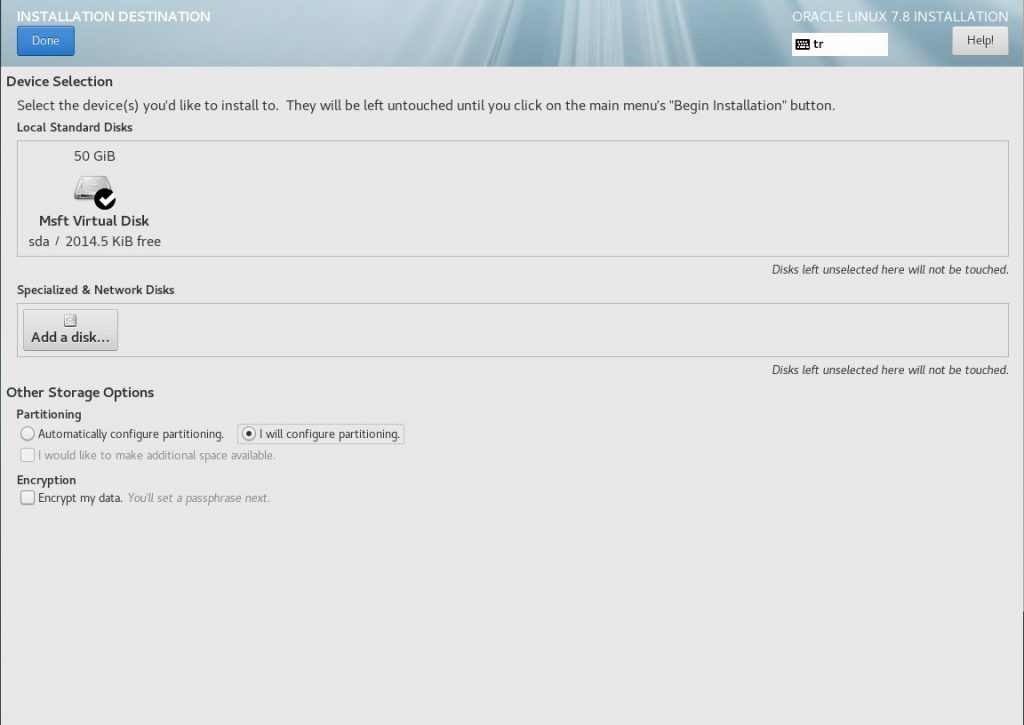Click the keyboard layout icon

[x=803, y=44]
